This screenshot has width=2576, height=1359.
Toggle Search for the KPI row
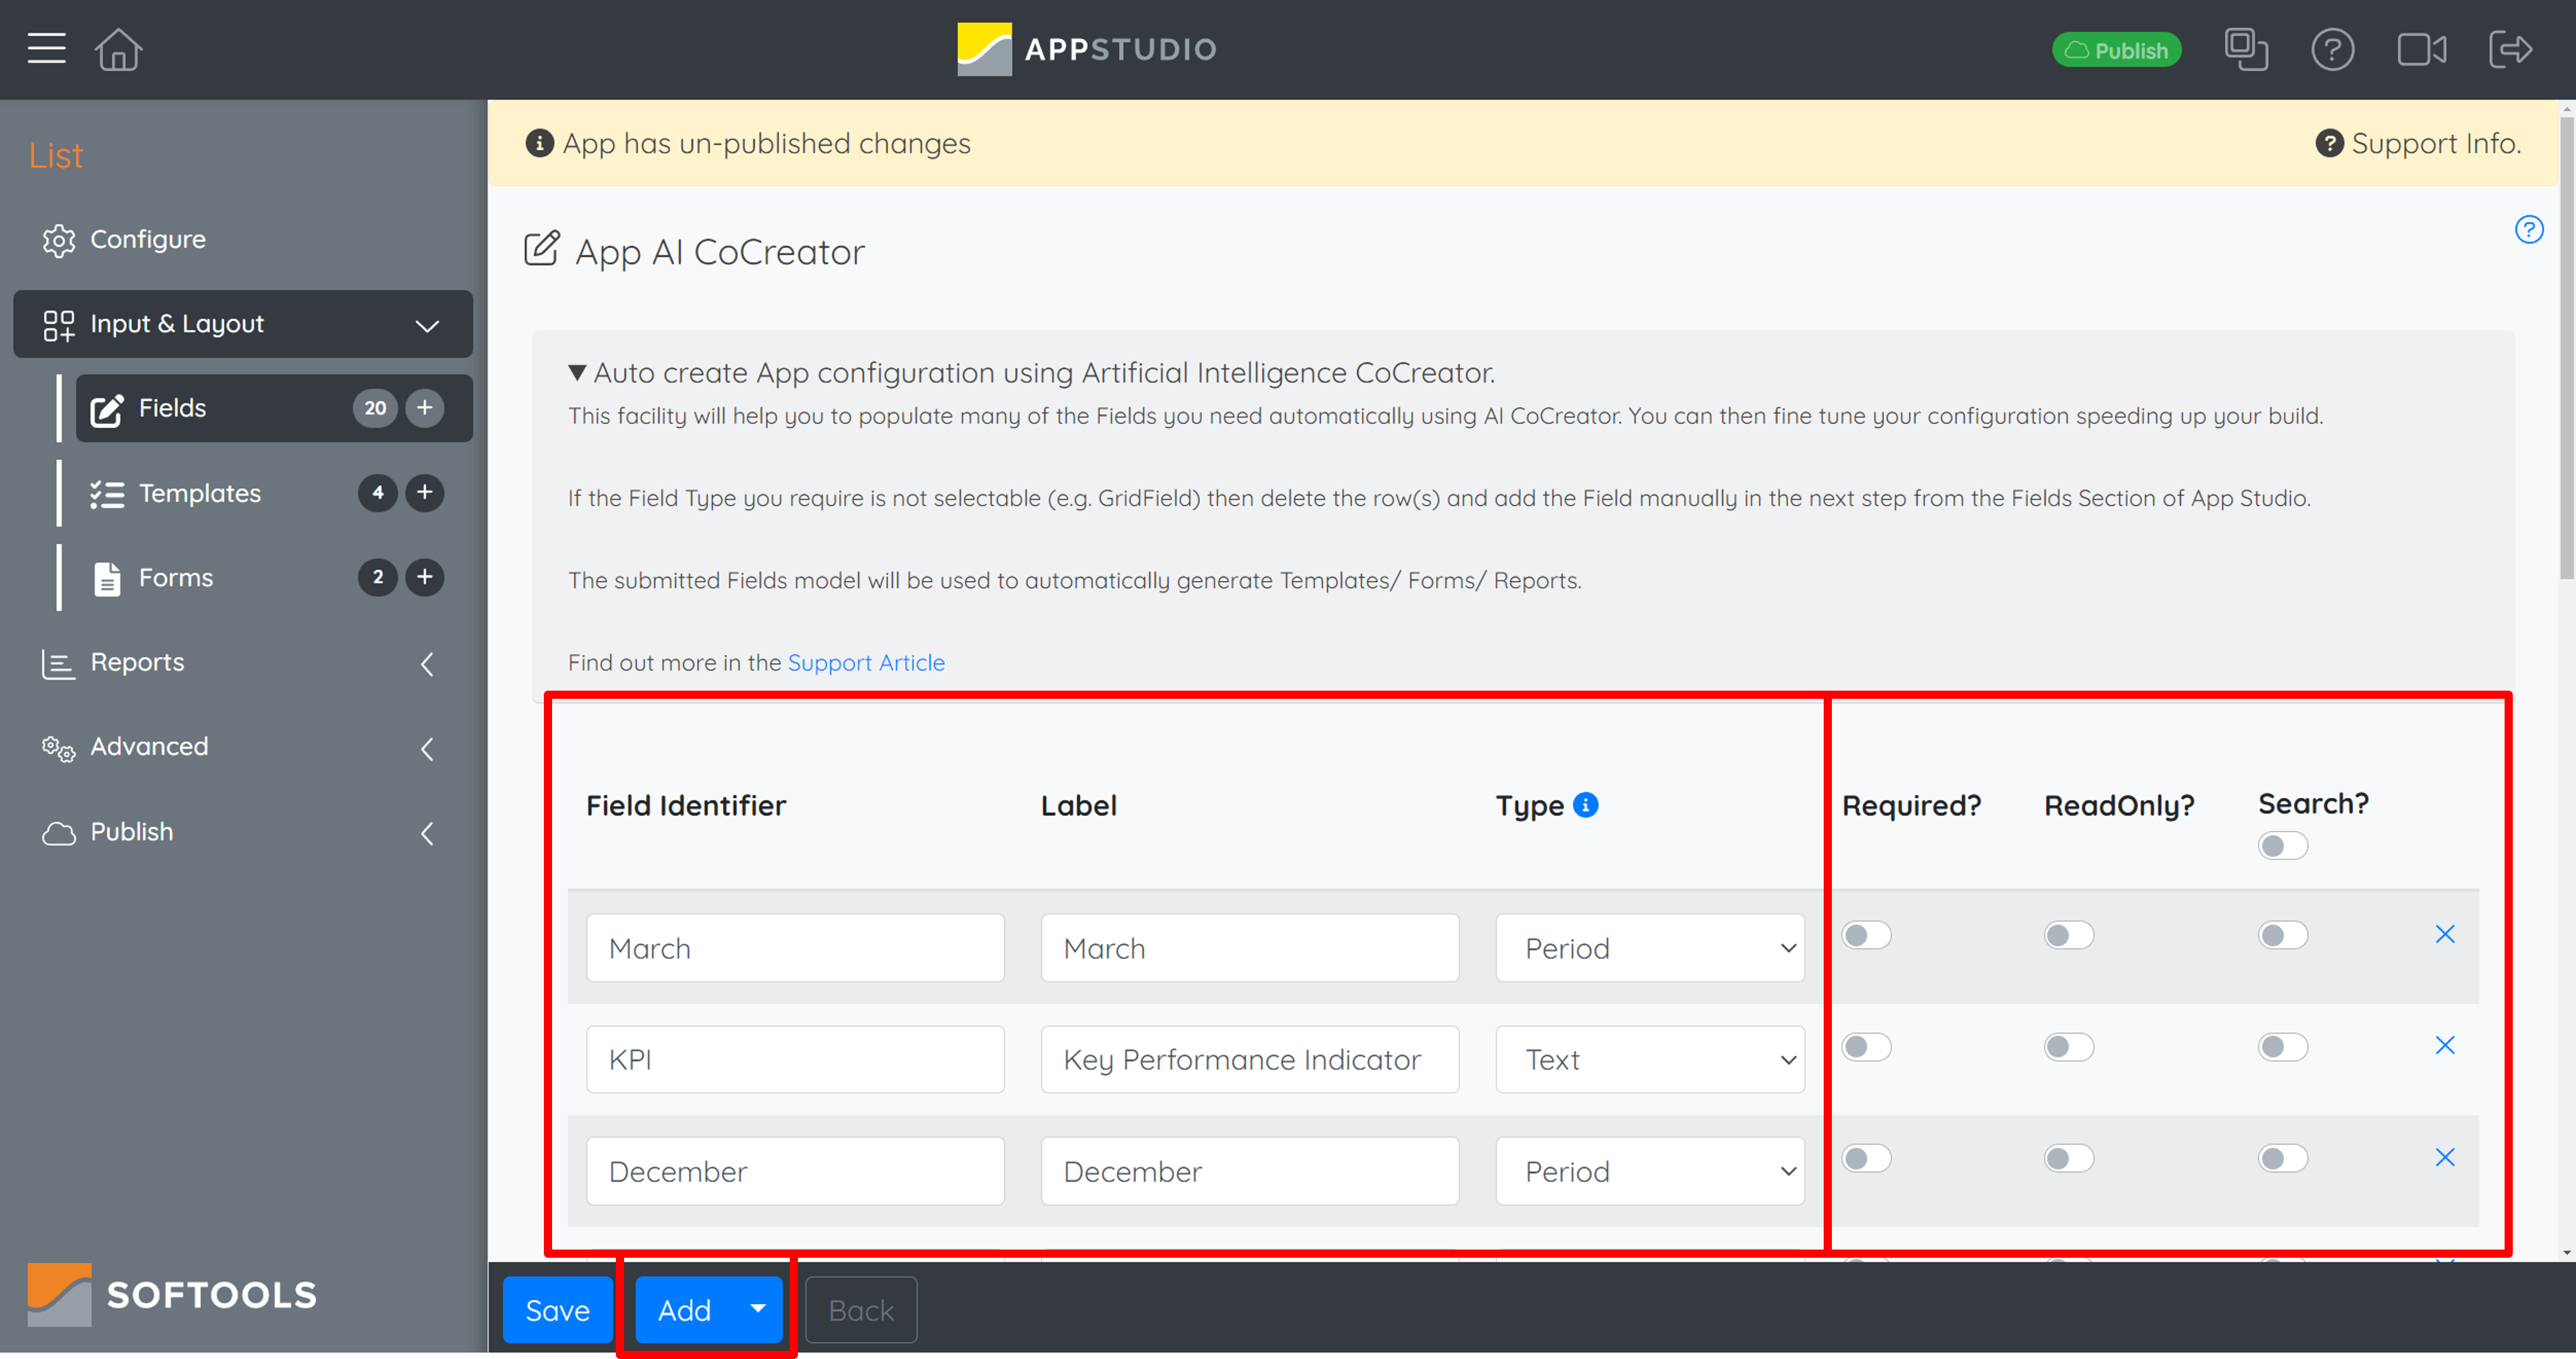coord(2282,1047)
